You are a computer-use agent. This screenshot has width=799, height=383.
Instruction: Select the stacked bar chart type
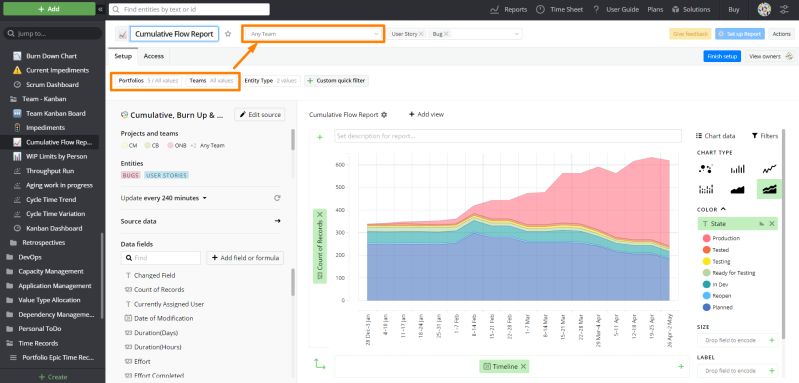(706, 189)
